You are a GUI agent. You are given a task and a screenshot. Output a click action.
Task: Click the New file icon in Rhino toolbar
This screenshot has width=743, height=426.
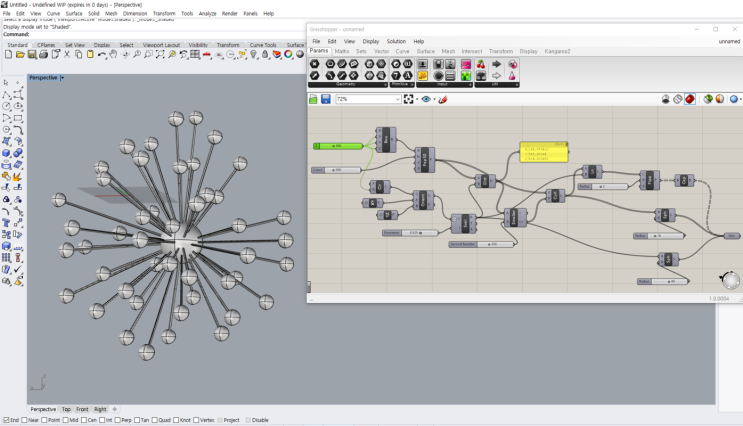[x=8, y=54]
